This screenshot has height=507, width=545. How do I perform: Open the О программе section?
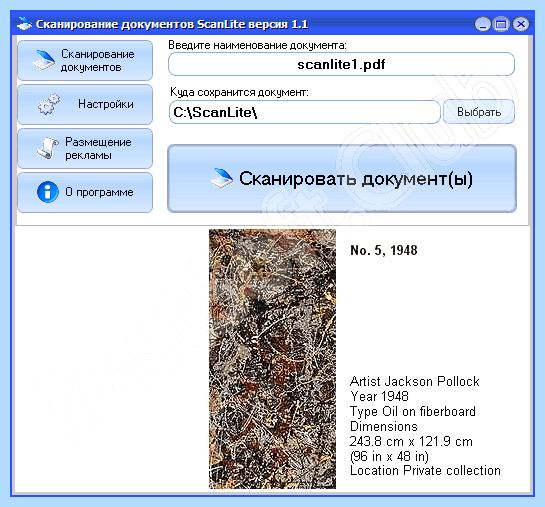[85, 192]
